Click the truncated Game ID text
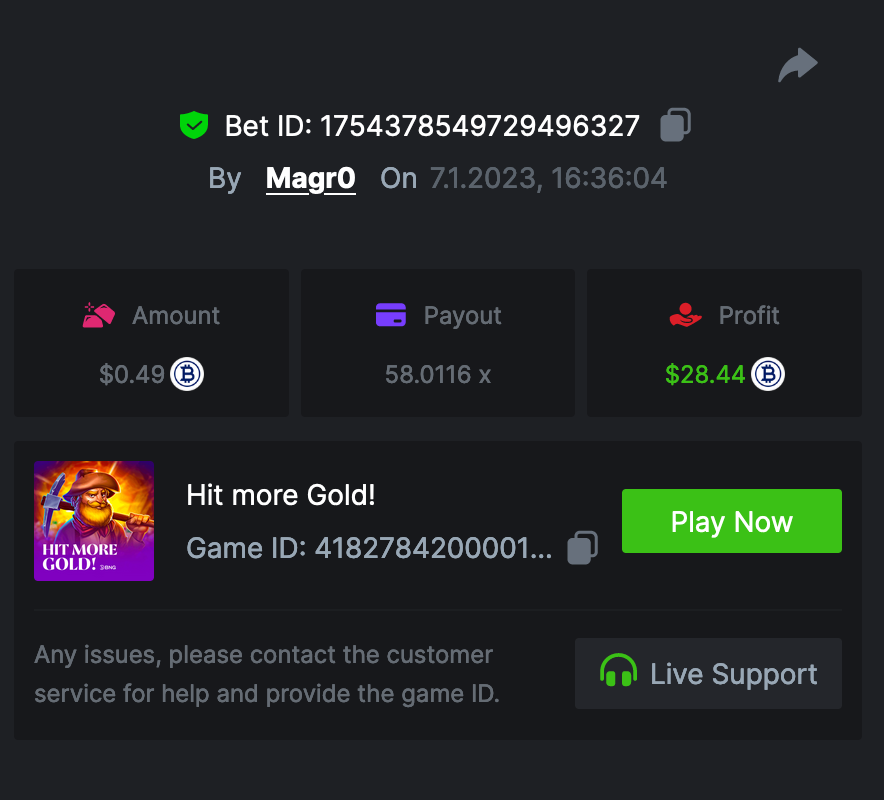Screen dimensions: 884x800 [x=369, y=548]
